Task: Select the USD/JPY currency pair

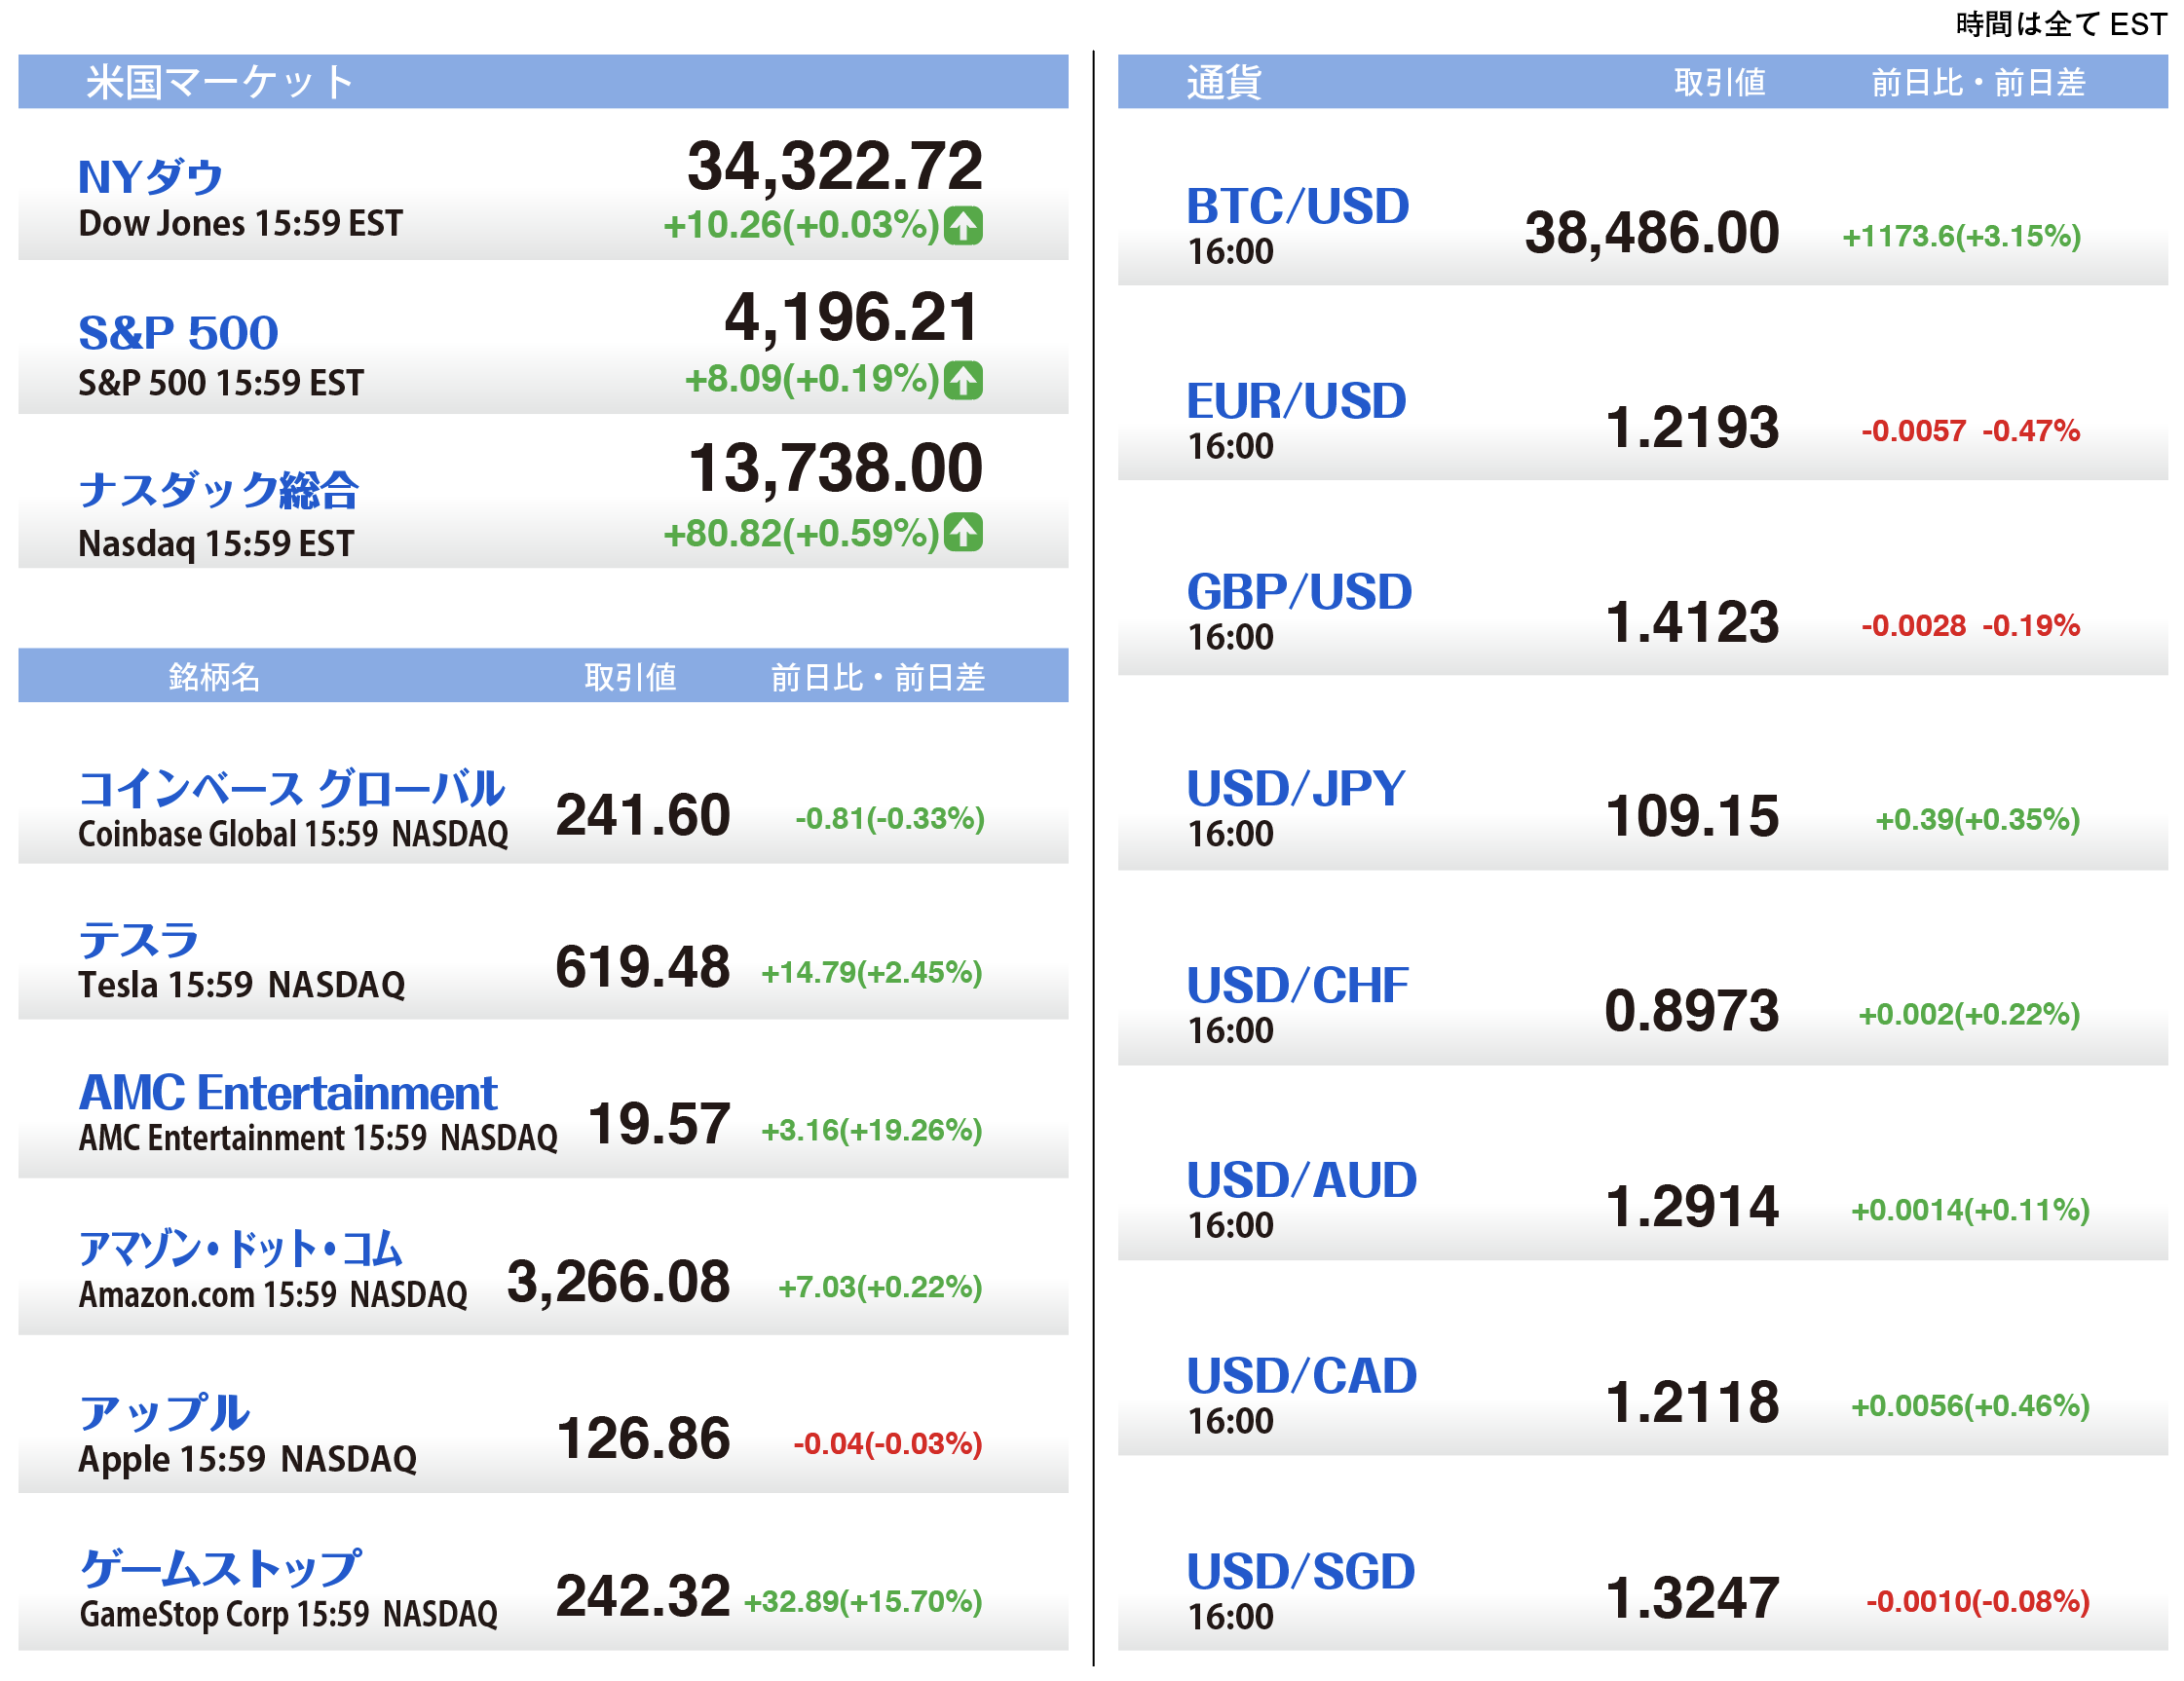Action: click(1295, 790)
